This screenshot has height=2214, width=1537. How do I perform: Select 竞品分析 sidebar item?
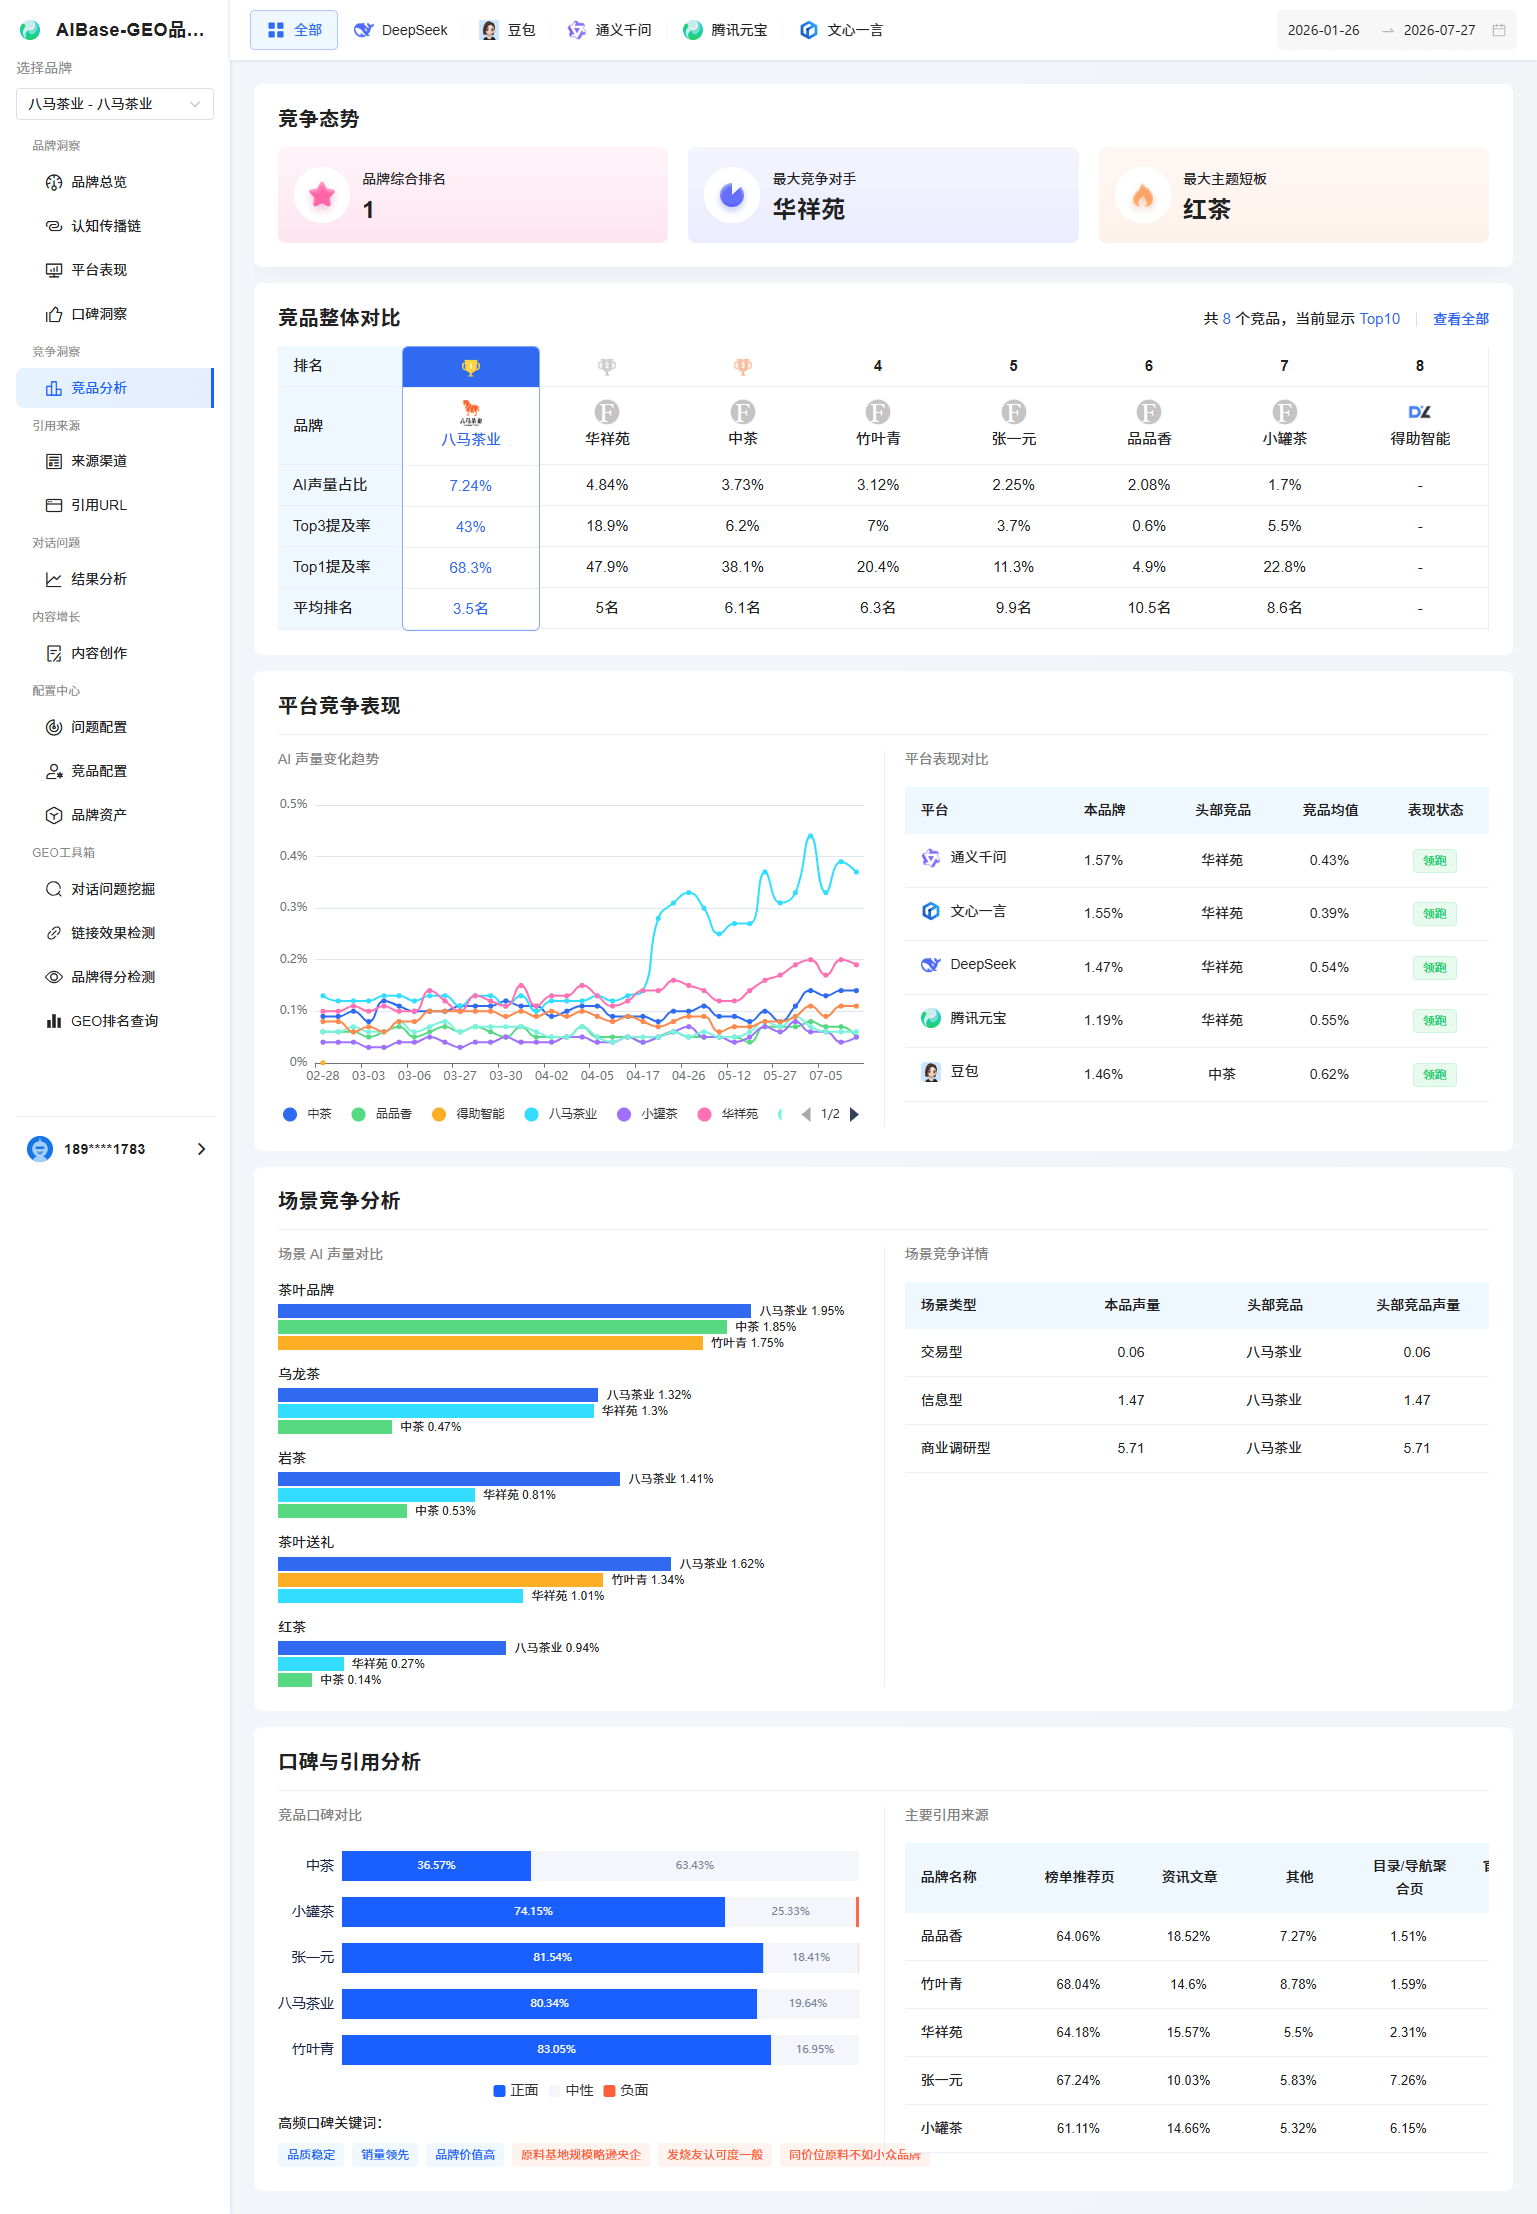click(114, 388)
